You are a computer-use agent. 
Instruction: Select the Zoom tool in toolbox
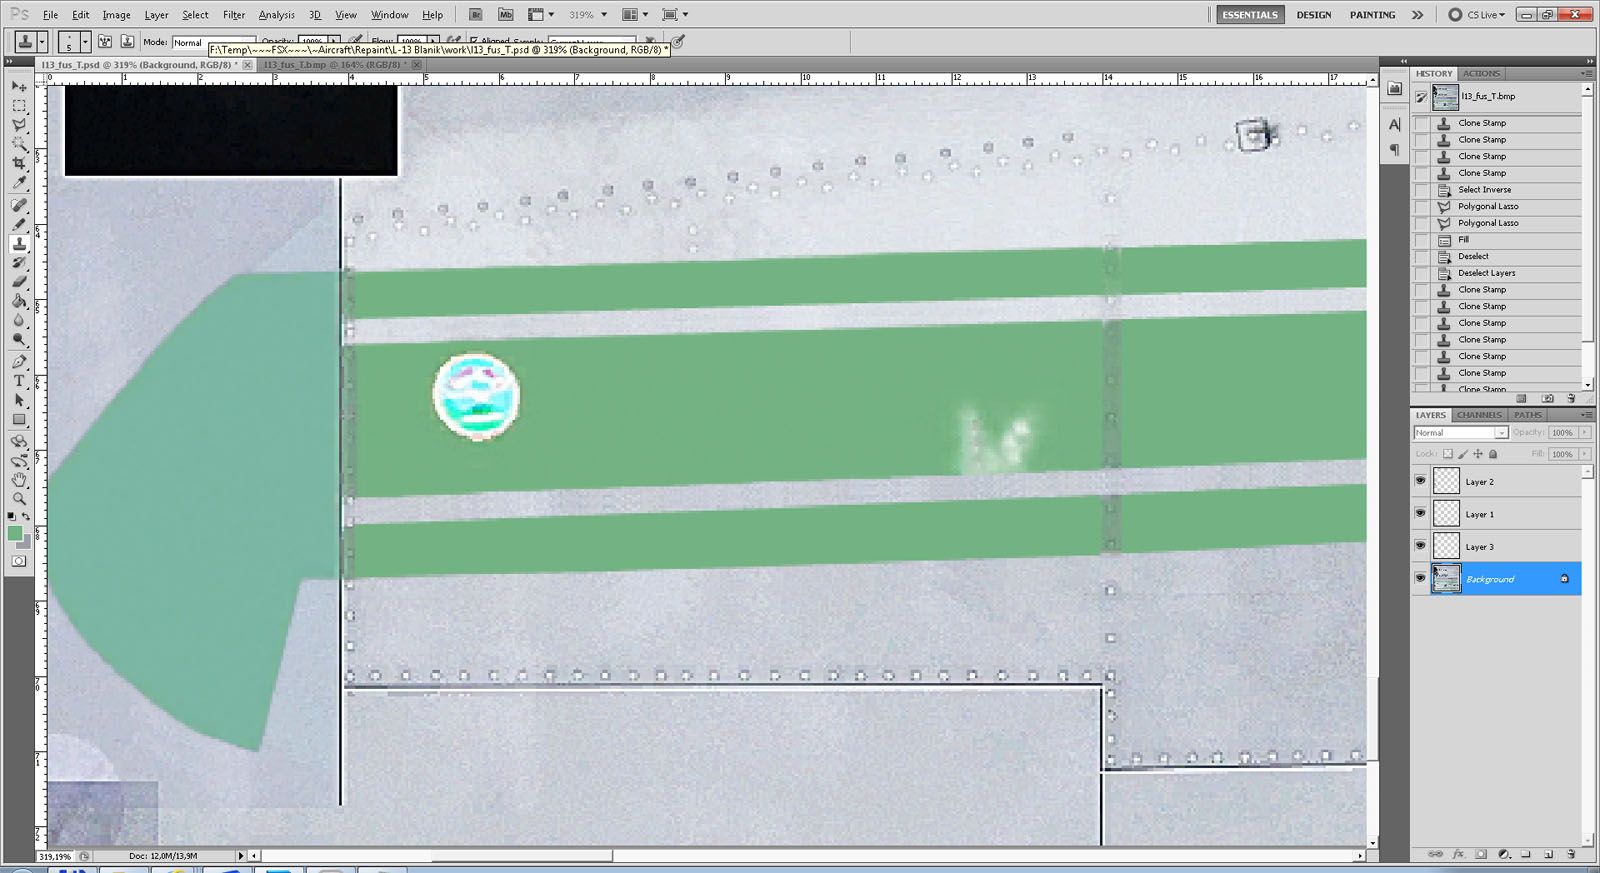click(x=19, y=498)
